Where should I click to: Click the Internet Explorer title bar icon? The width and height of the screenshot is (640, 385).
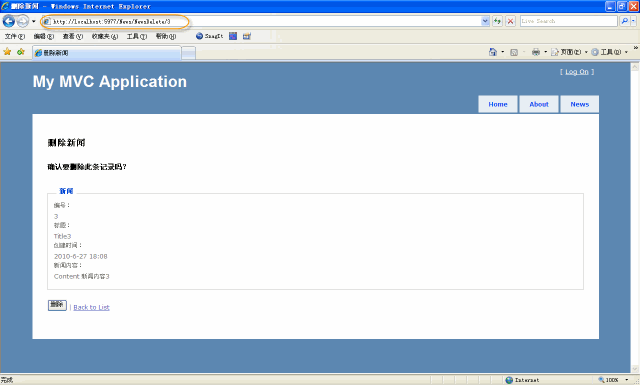pos(5,6)
